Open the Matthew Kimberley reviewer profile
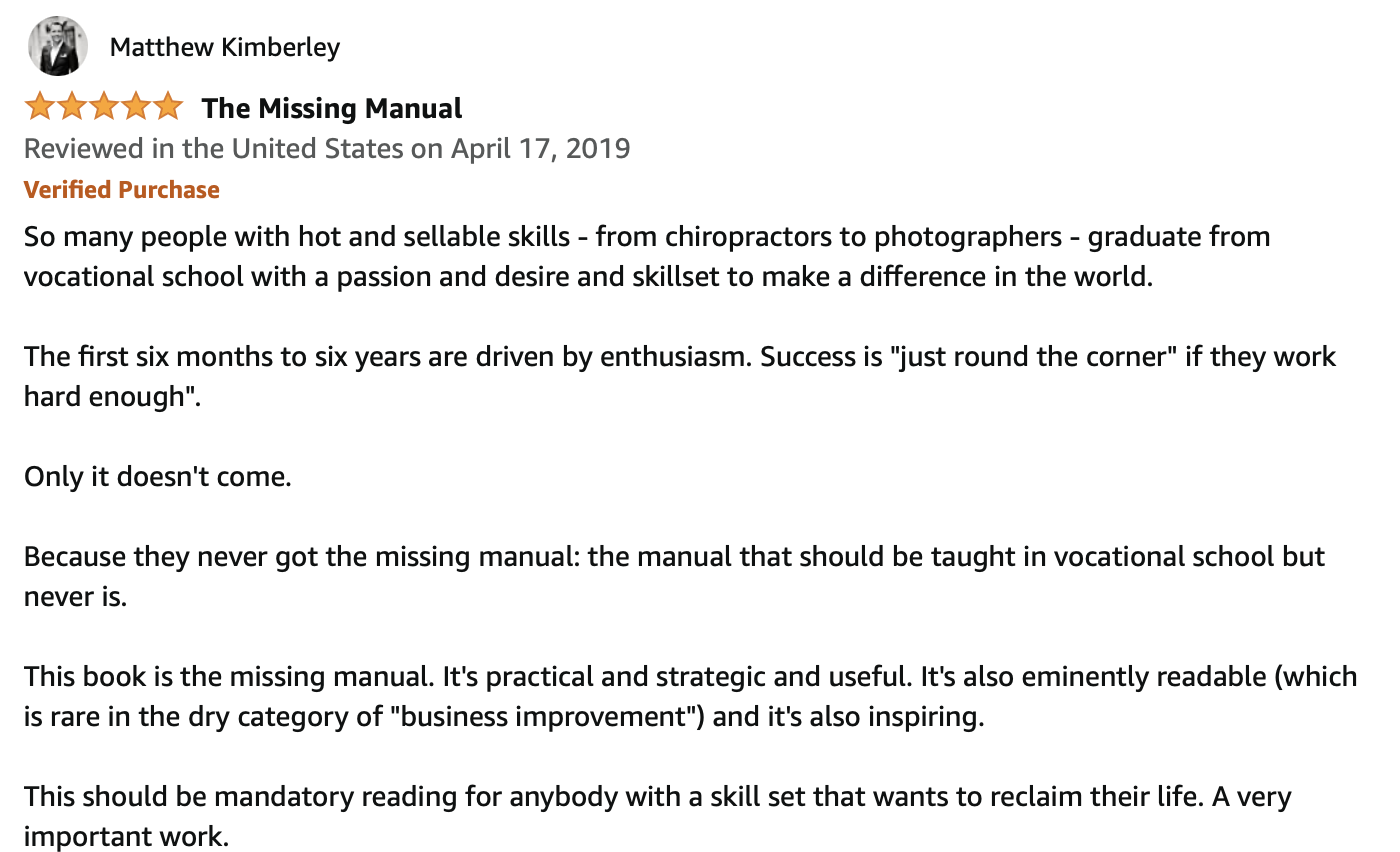Viewport: 1400px width, 852px height. click(225, 47)
